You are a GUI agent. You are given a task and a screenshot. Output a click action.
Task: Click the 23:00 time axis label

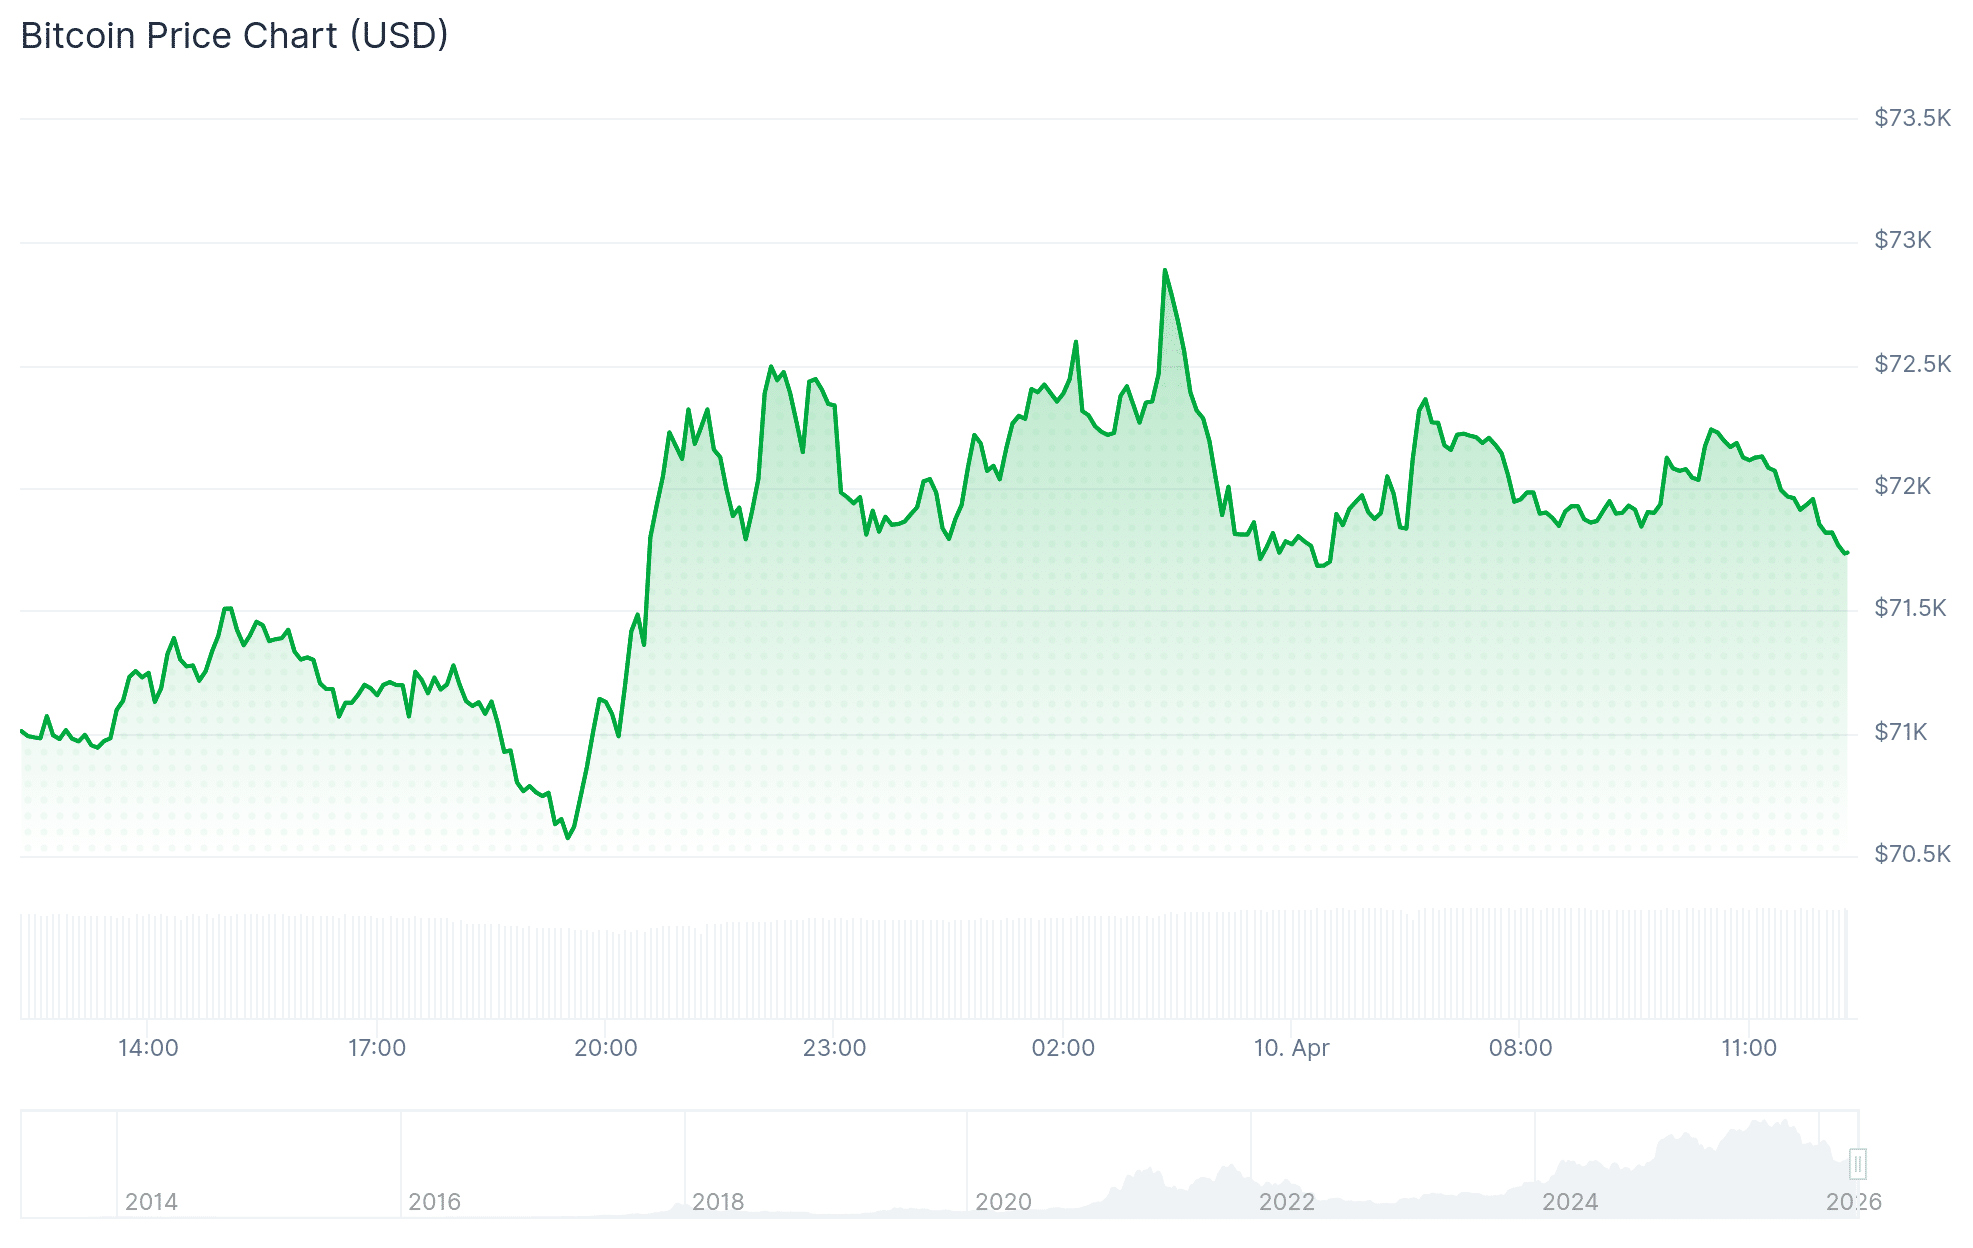tap(834, 1048)
